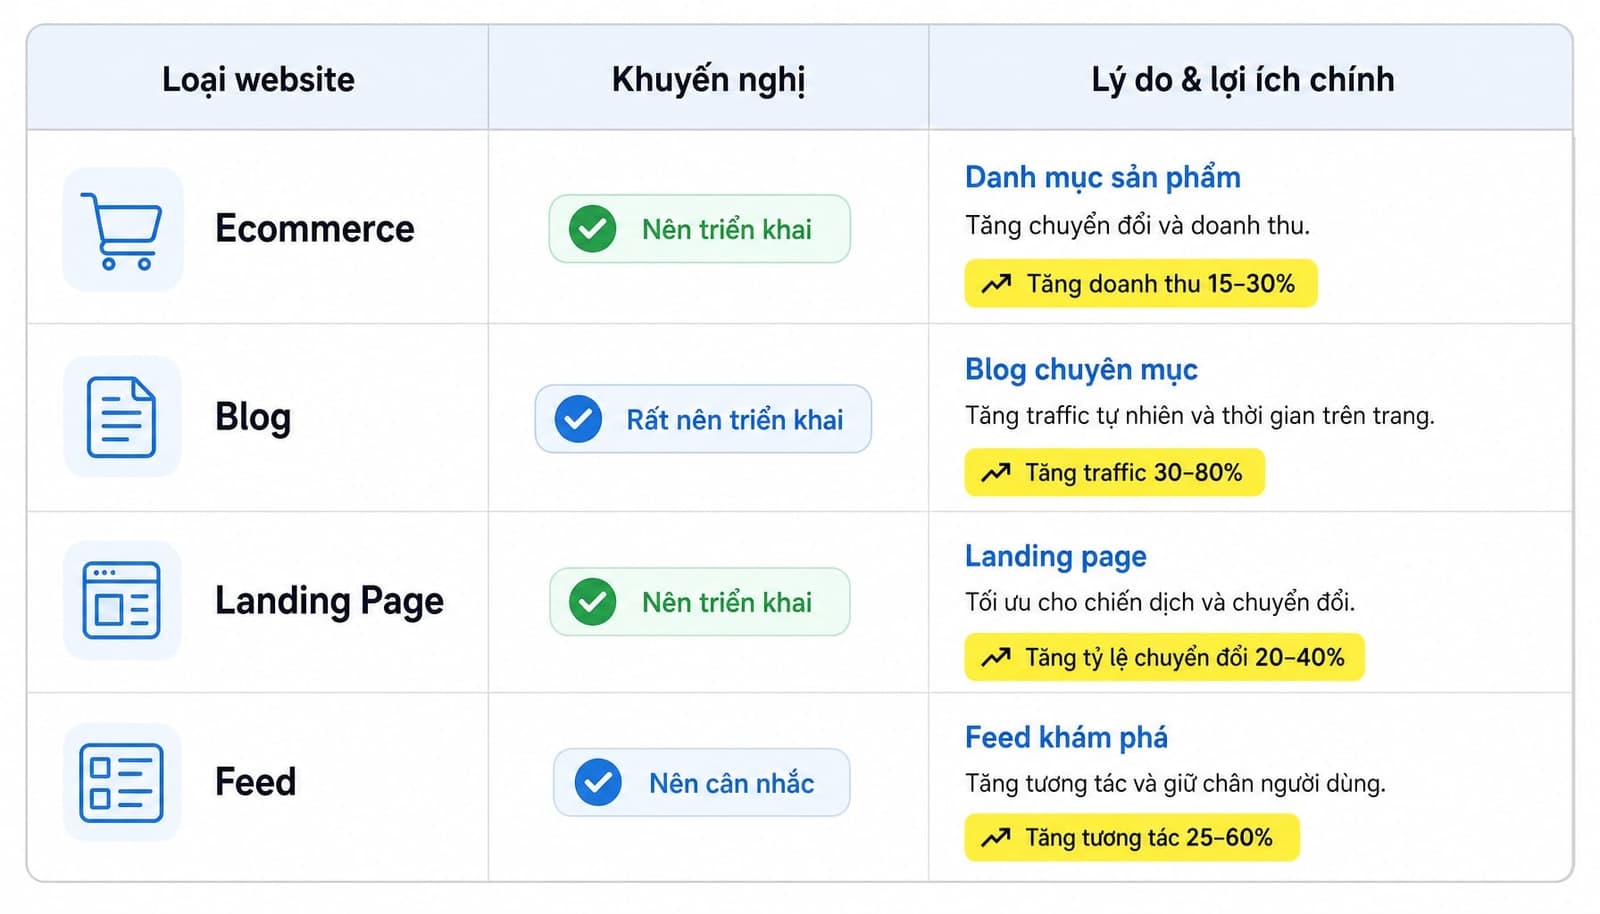Click the Blog row label
The height and width of the screenshot is (914, 1600).
click(253, 417)
